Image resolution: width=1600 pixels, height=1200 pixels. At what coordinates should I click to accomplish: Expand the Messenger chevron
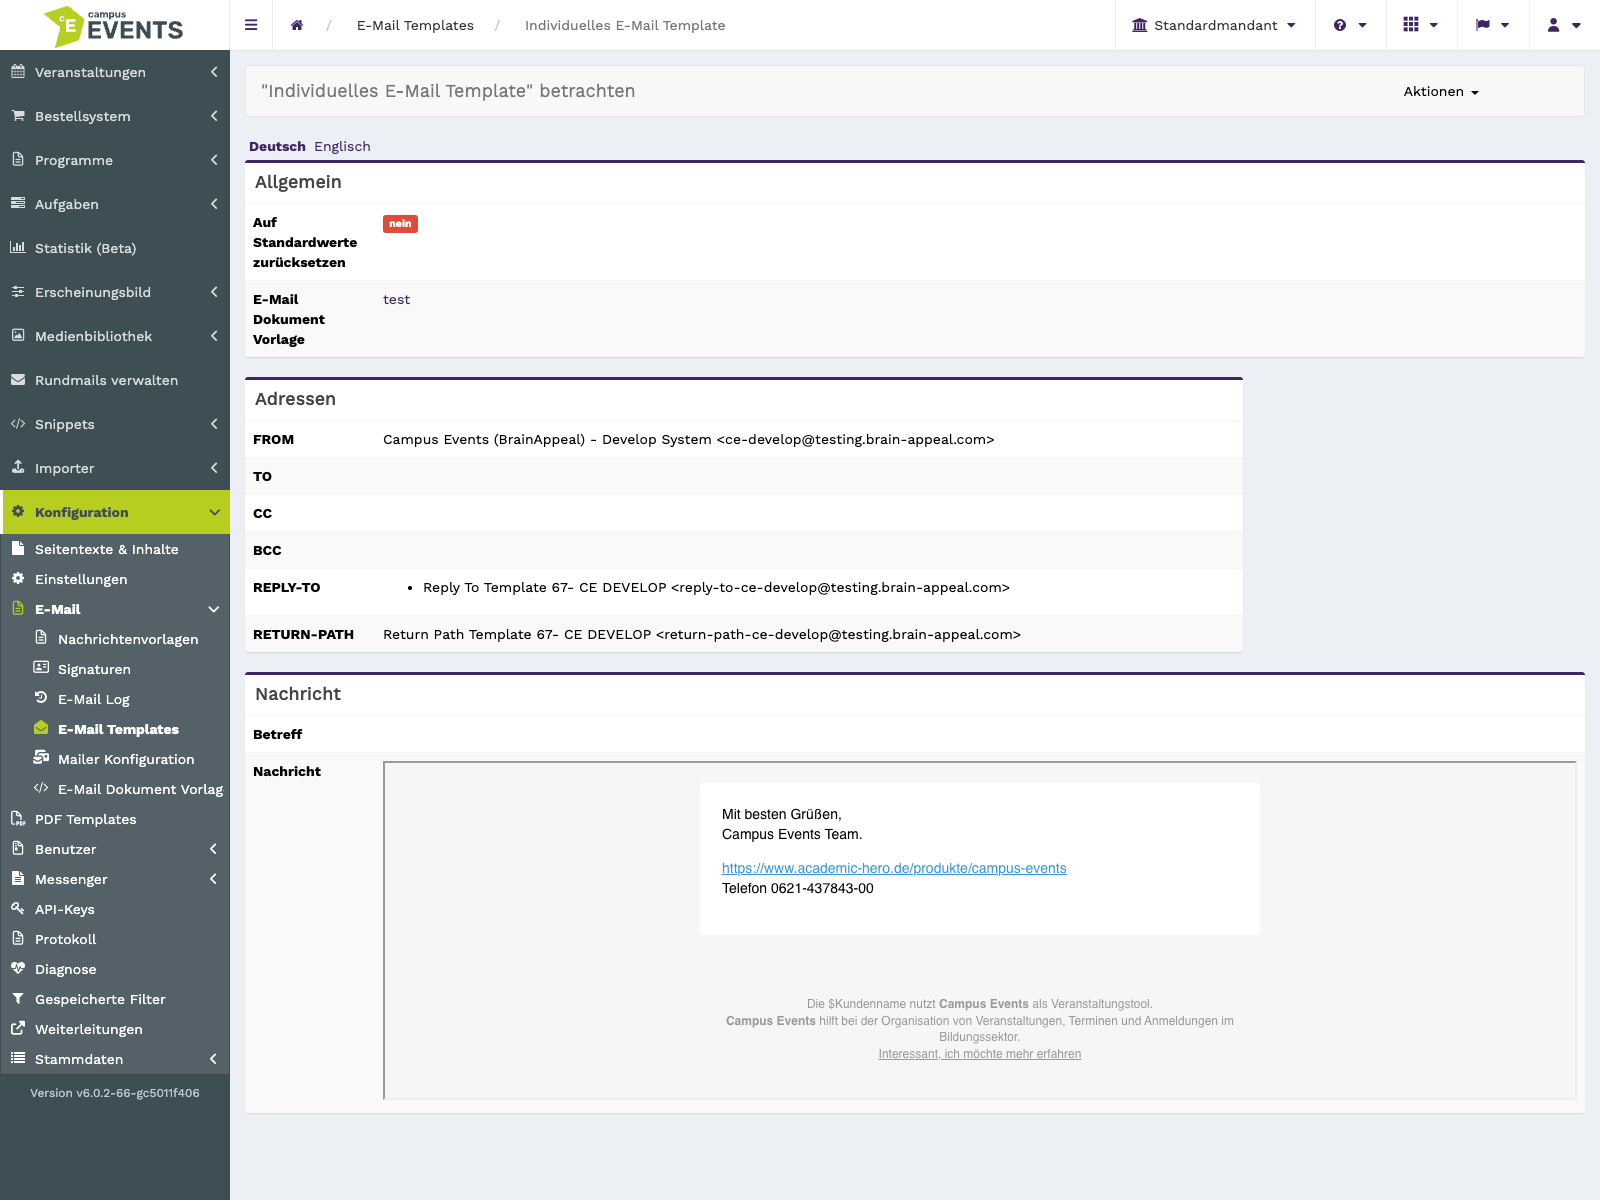[214, 879]
